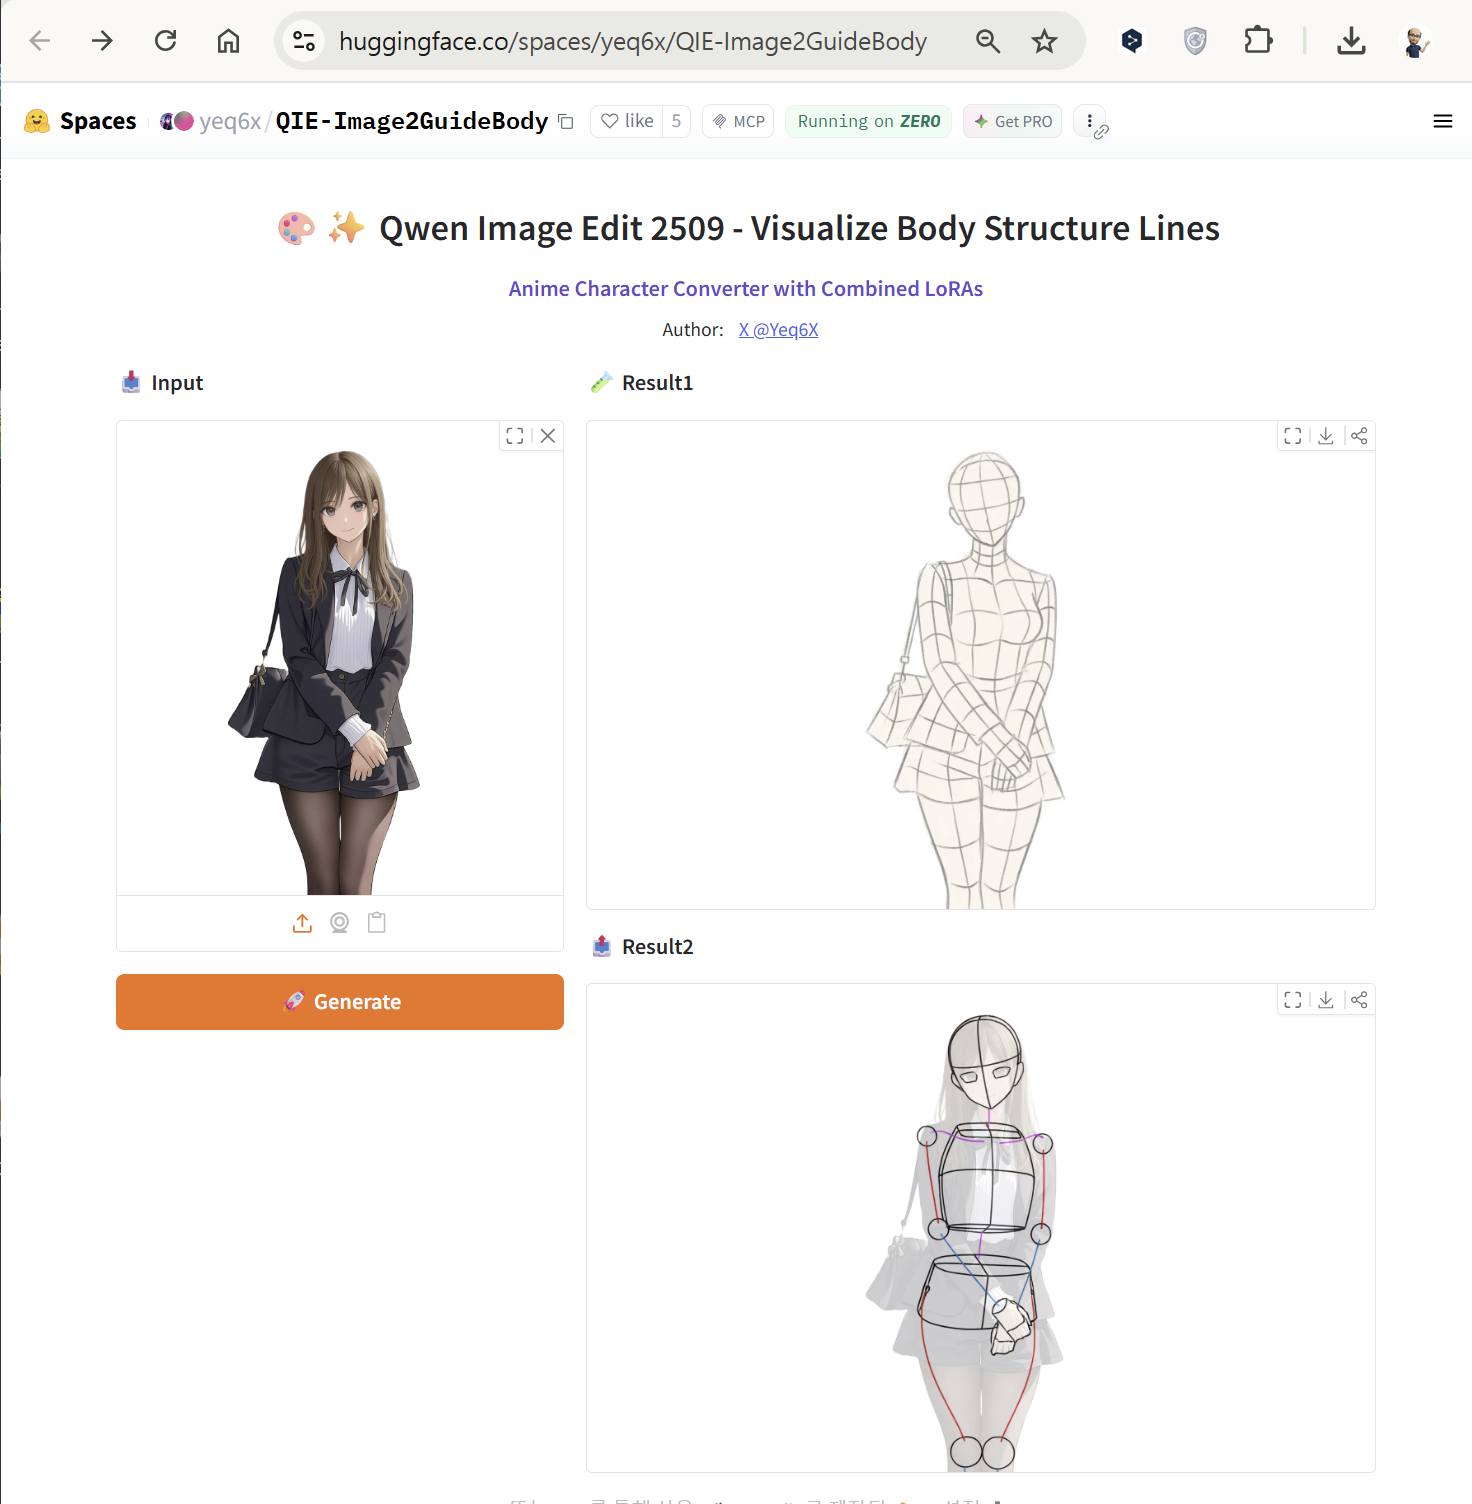1472x1504 pixels.
Task: Open the X @Yeq6X author link
Action: tap(778, 330)
